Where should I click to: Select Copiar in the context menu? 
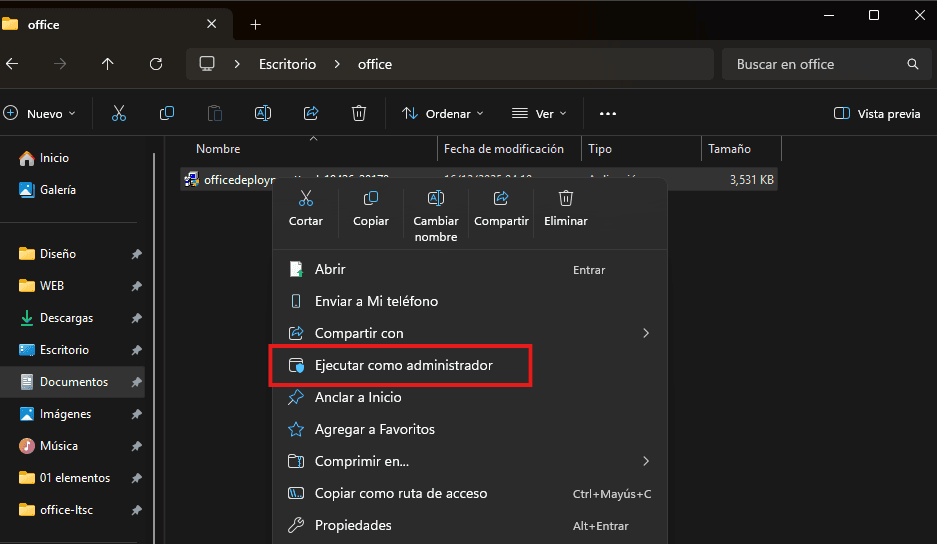[370, 209]
